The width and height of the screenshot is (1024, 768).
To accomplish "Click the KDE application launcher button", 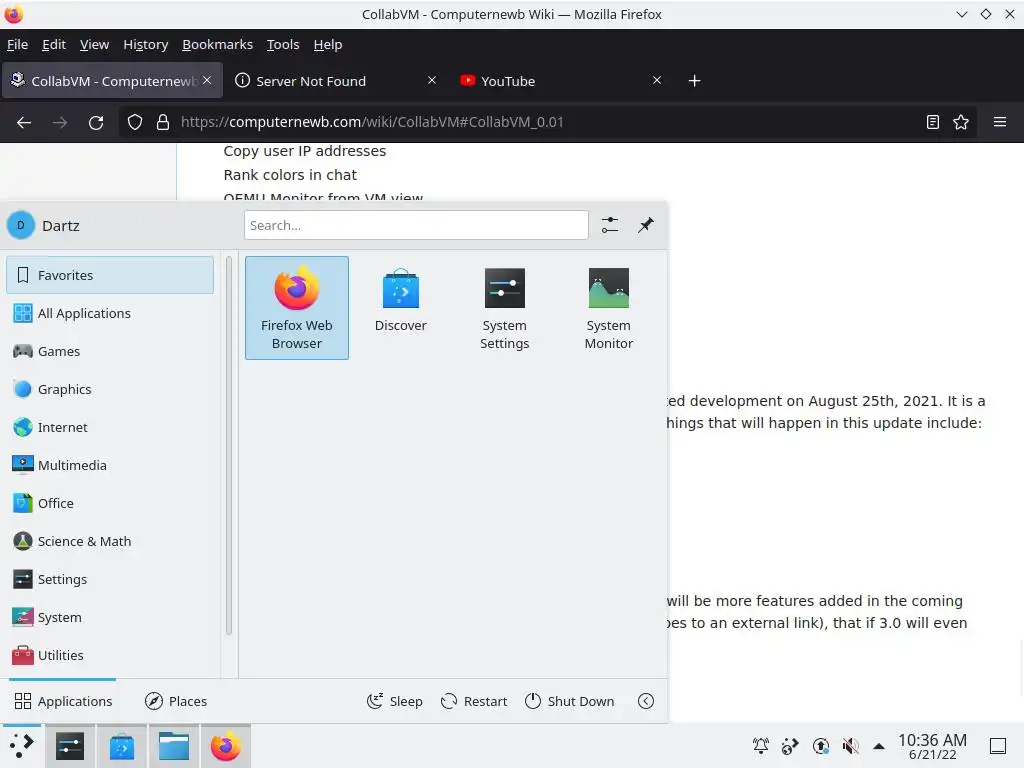I will pyautogui.click(x=22, y=745).
